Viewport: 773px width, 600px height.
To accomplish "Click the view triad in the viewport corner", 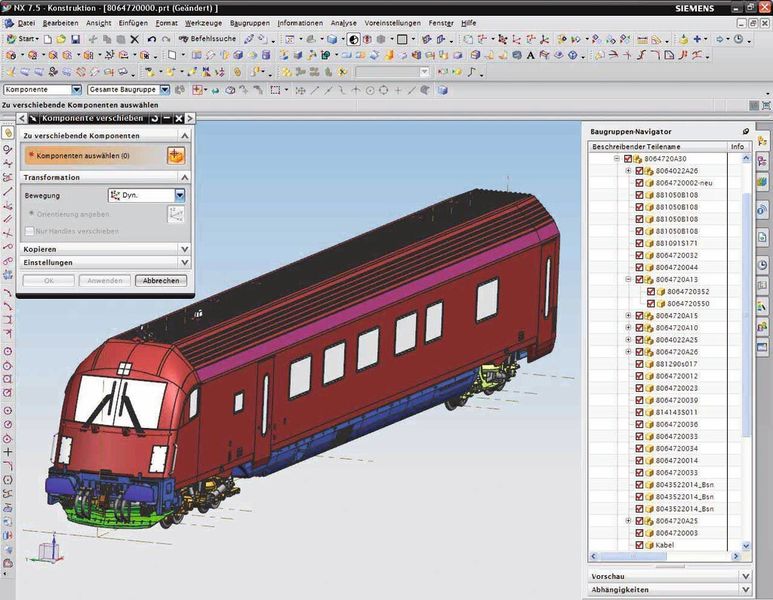I will coord(47,549).
